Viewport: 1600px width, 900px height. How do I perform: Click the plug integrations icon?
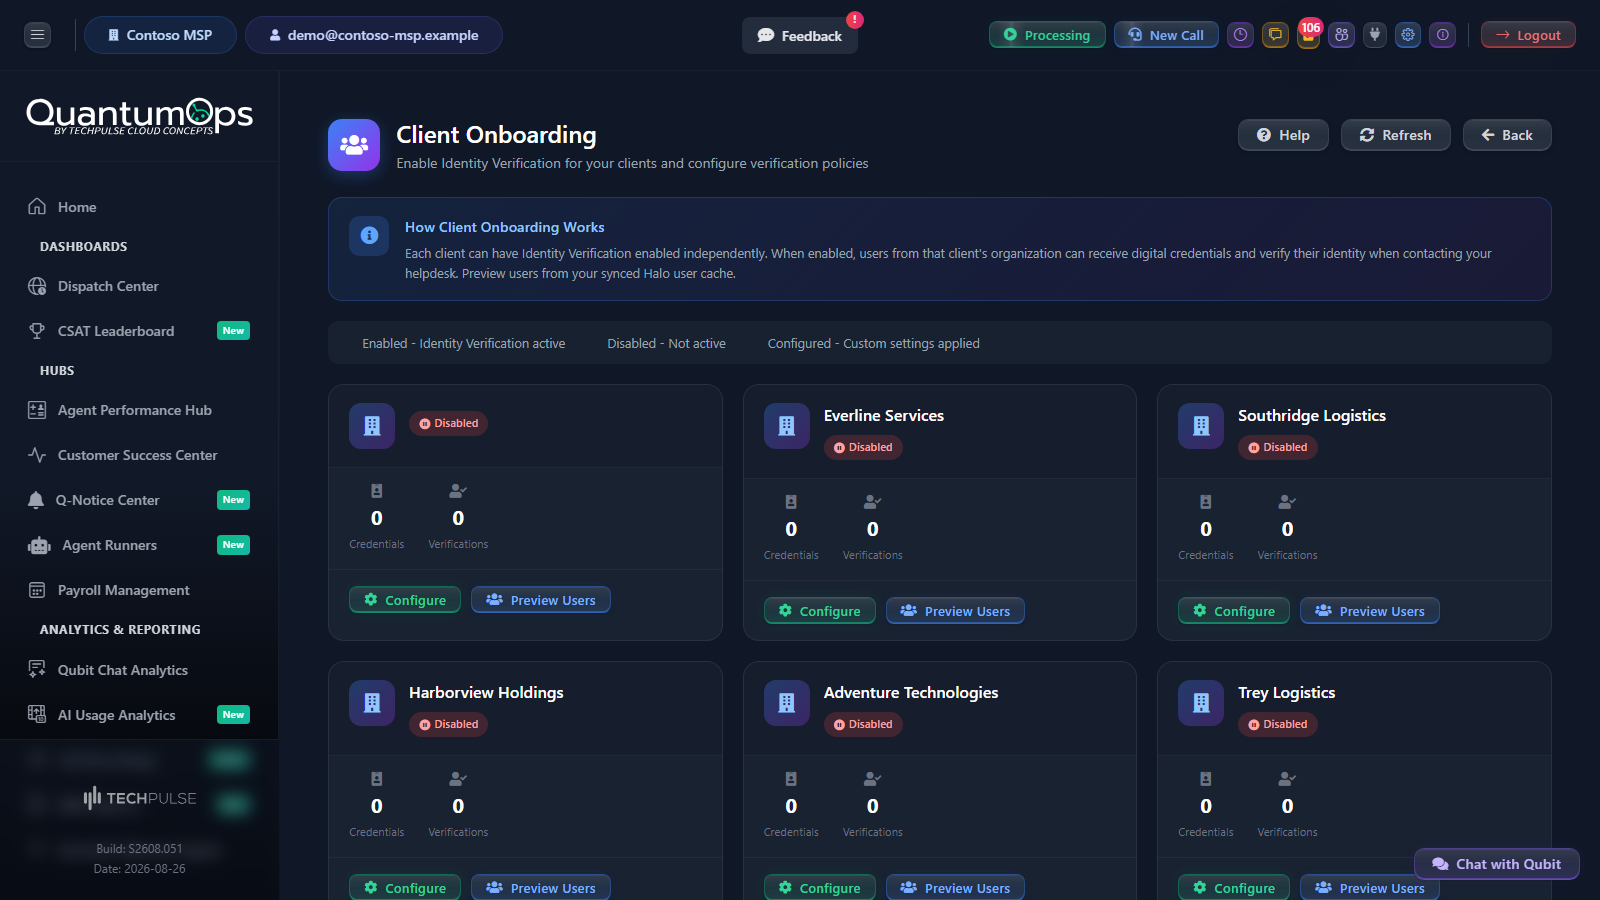click(x=1375, y=35)
